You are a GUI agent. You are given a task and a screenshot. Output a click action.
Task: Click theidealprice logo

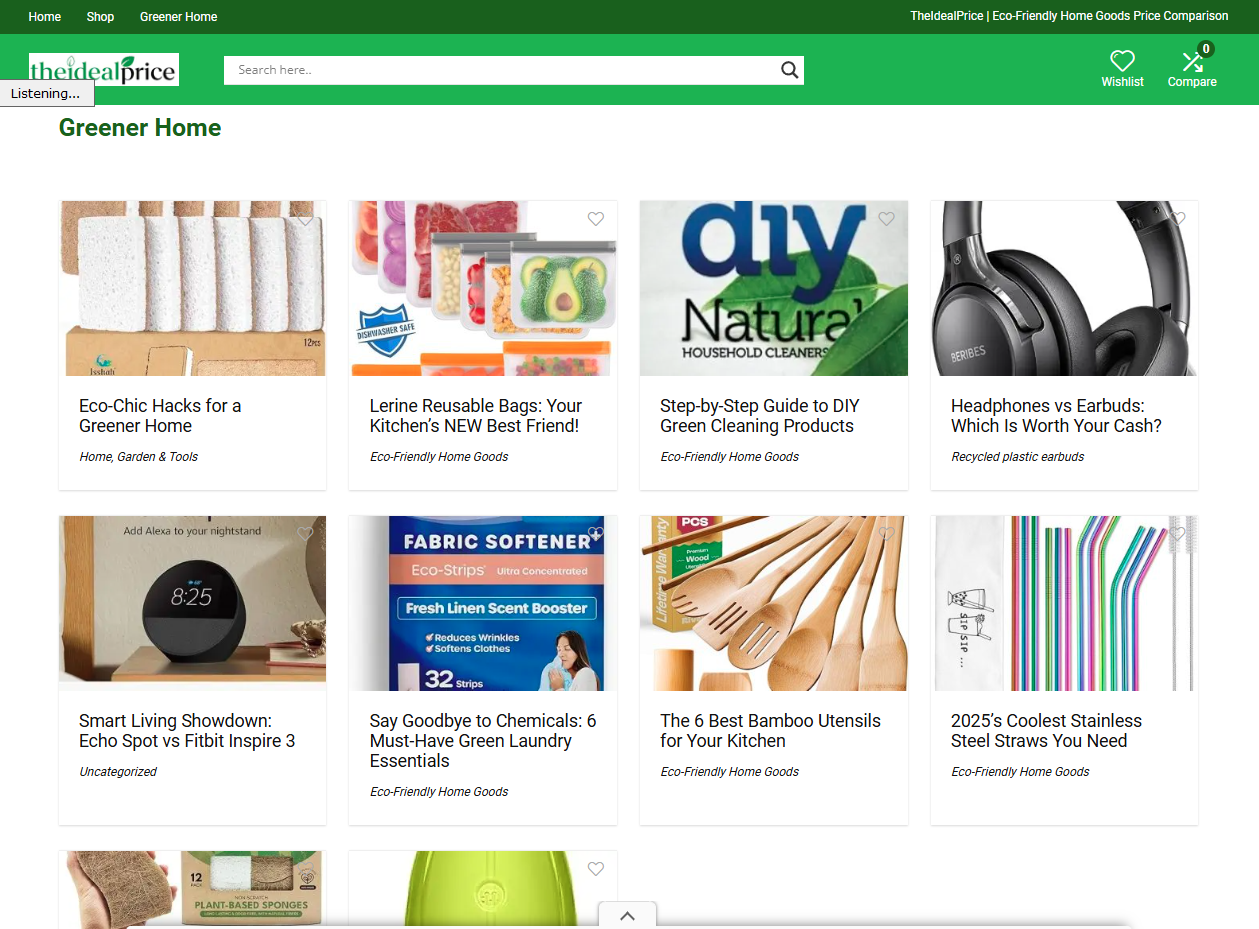click(104, 69)
